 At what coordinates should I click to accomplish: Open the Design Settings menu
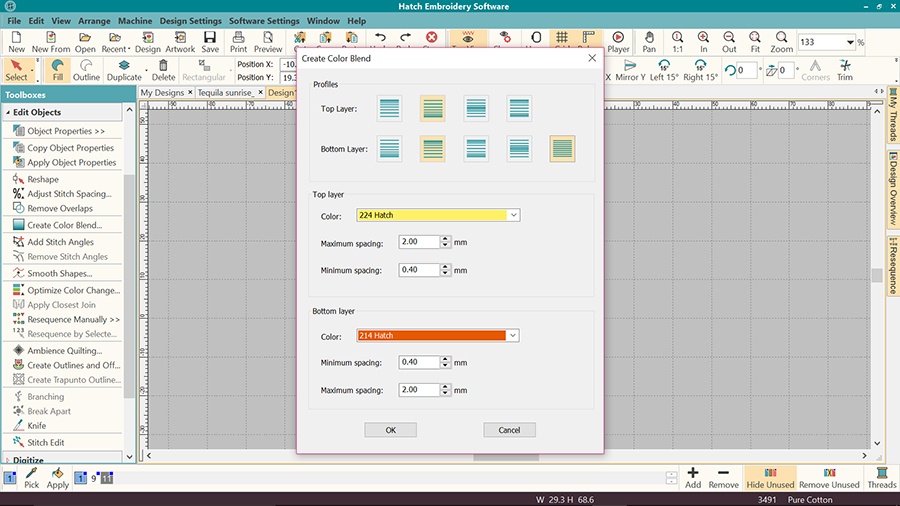[x=190, y=21]
